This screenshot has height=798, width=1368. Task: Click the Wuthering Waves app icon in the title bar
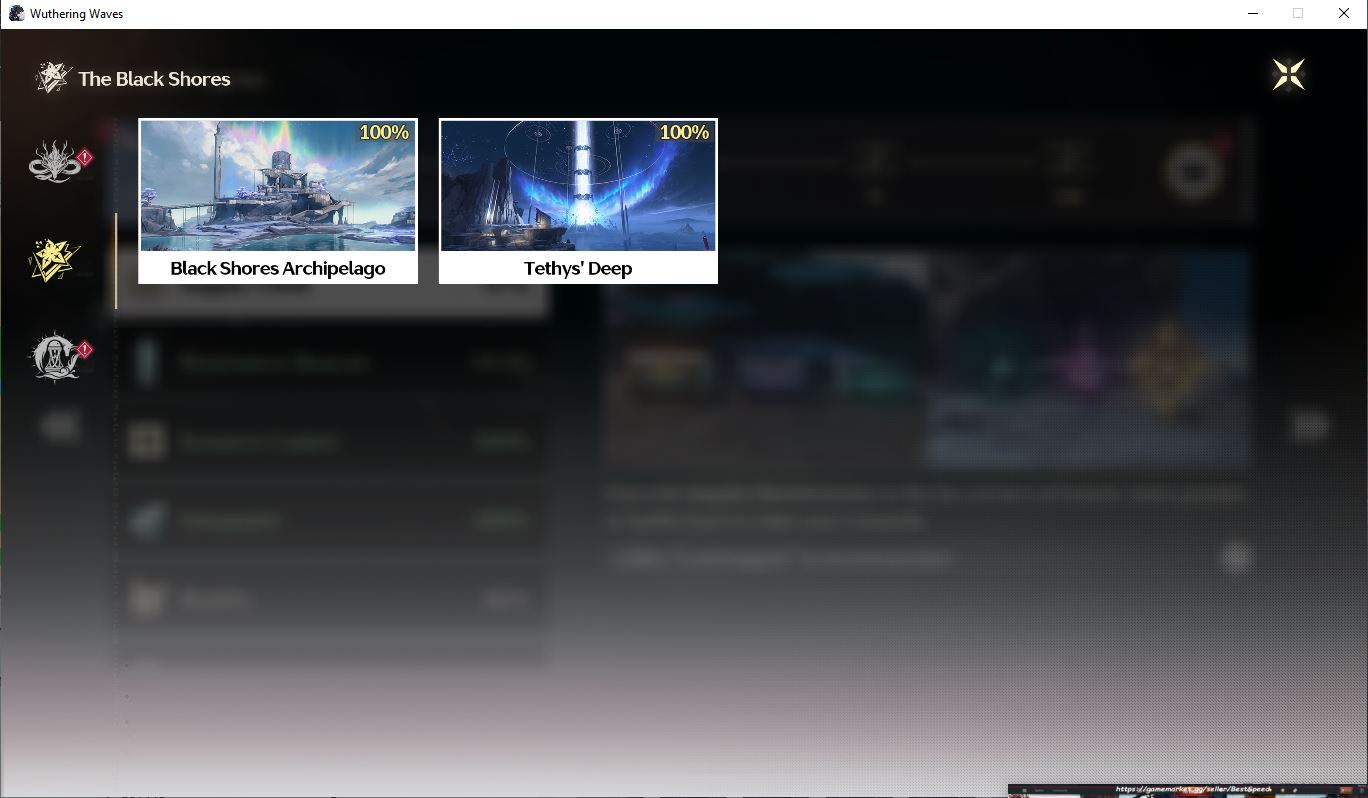pos(16,14)
